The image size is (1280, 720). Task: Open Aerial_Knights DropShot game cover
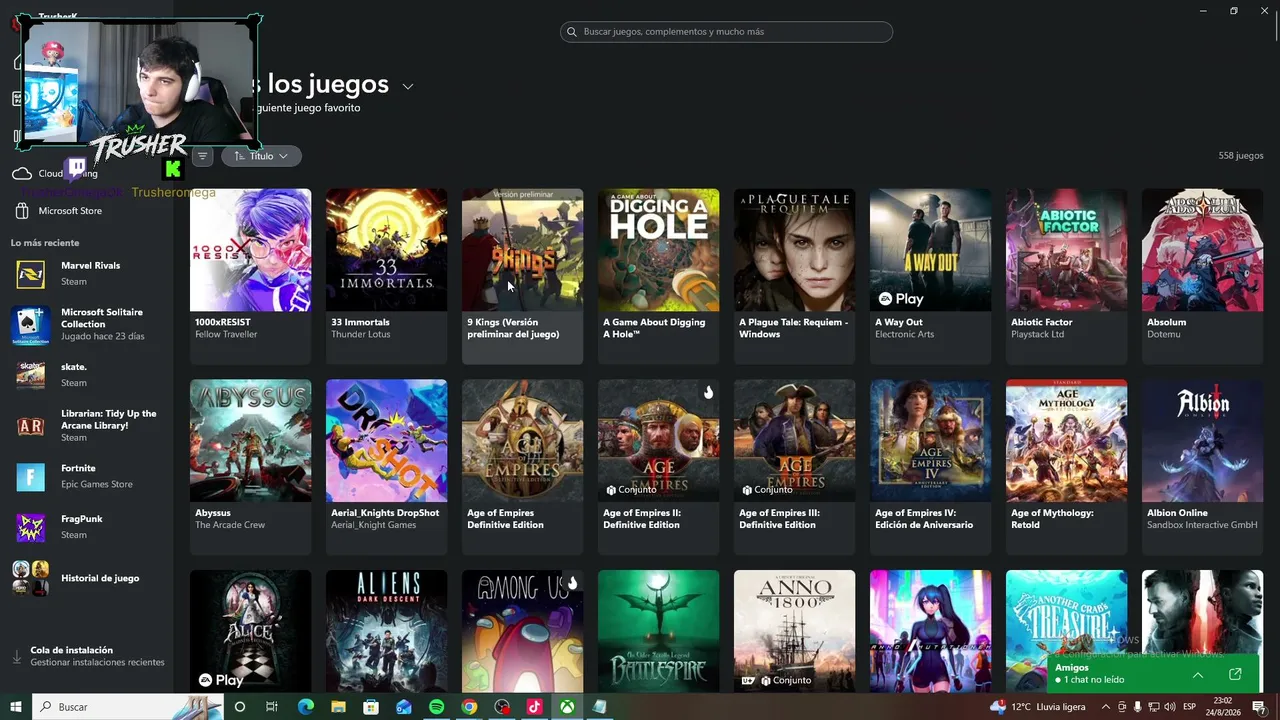386,441
